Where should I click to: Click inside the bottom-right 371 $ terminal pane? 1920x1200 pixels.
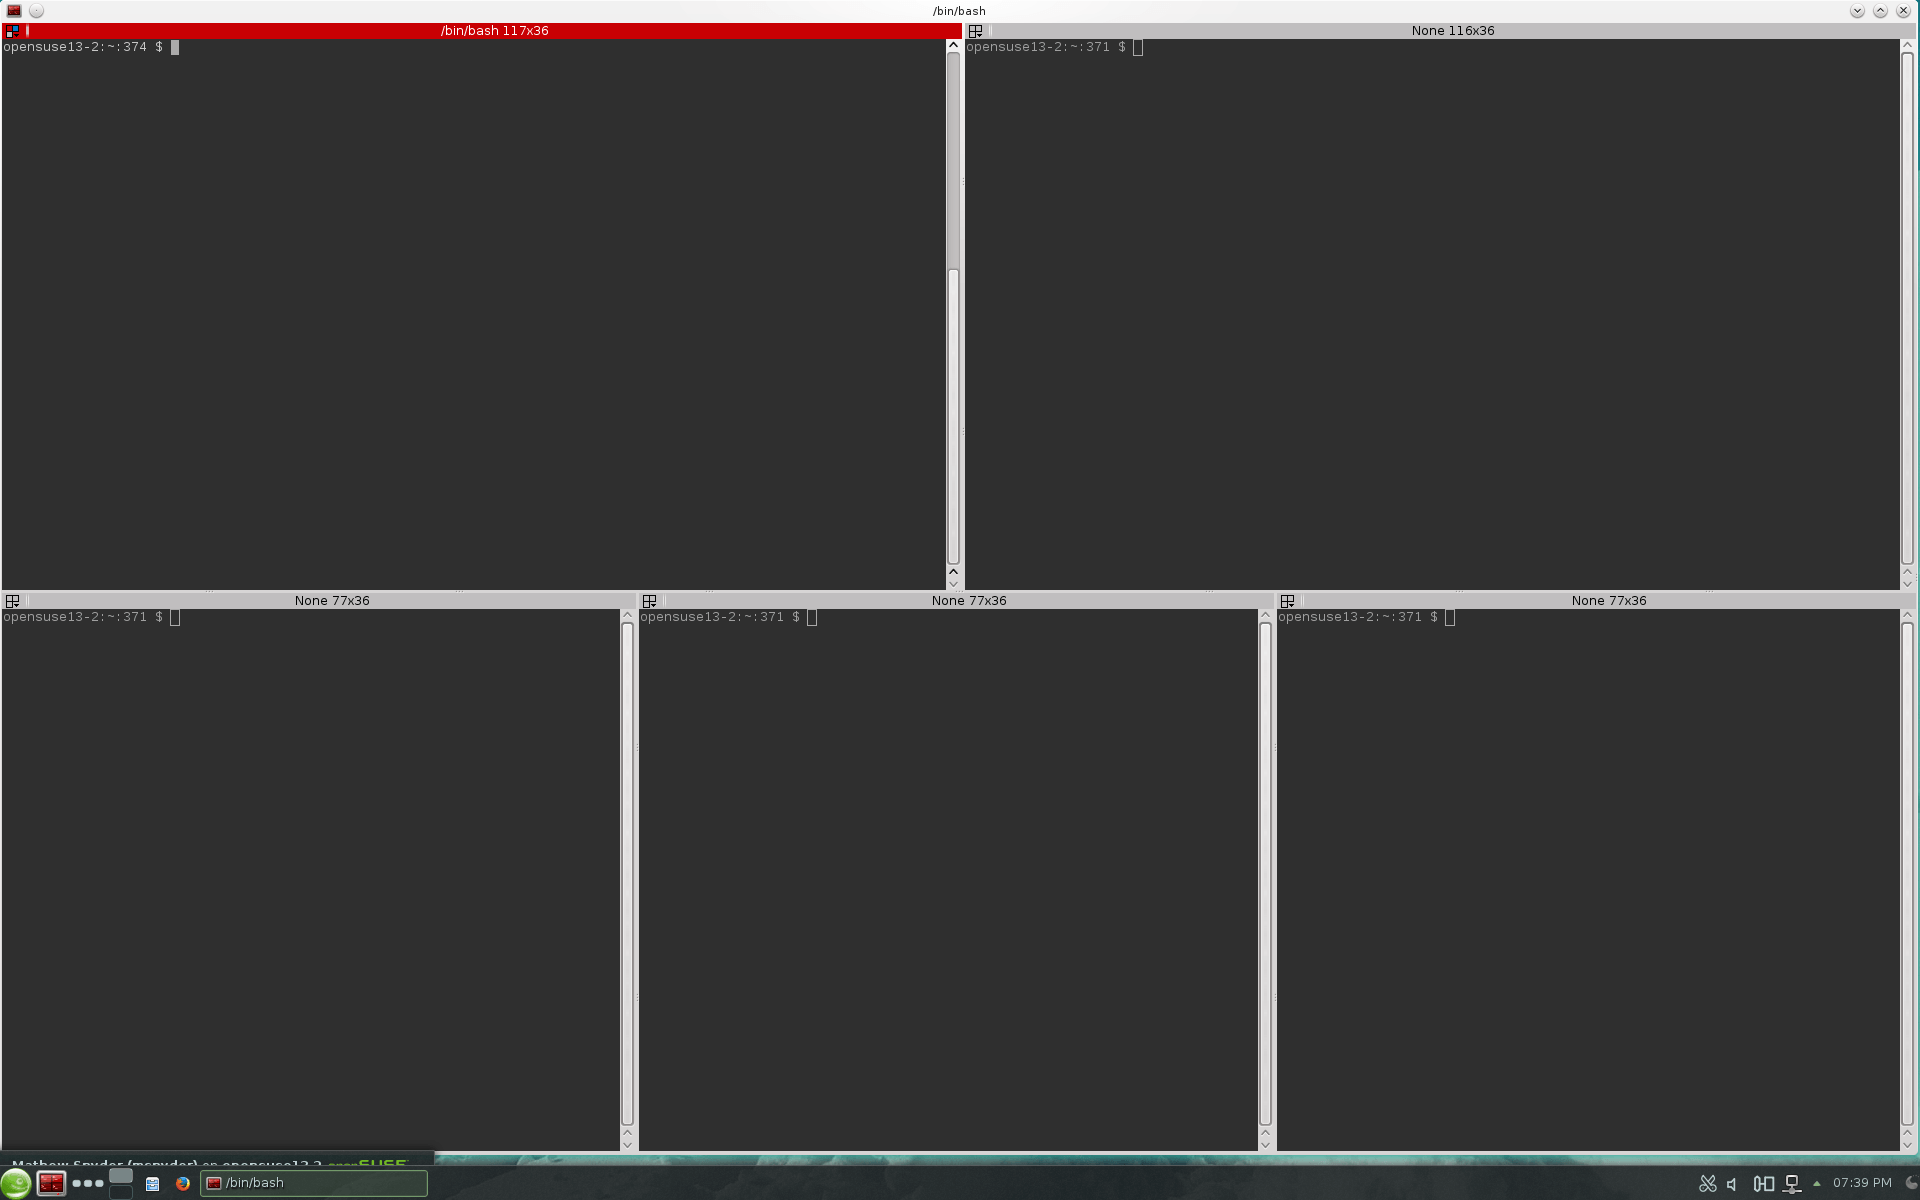click(x=1588, y=880)
